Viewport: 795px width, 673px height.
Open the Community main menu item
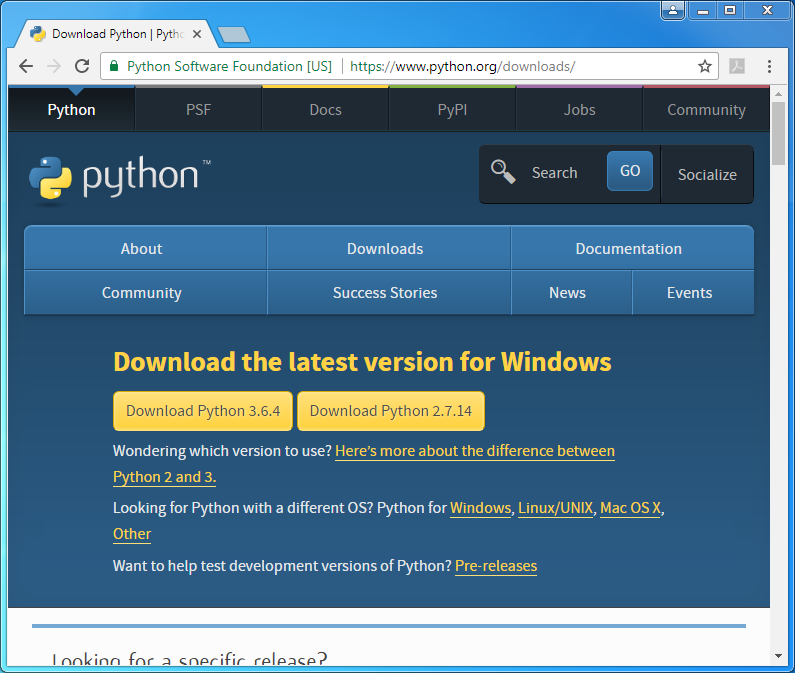pos(146,293)
